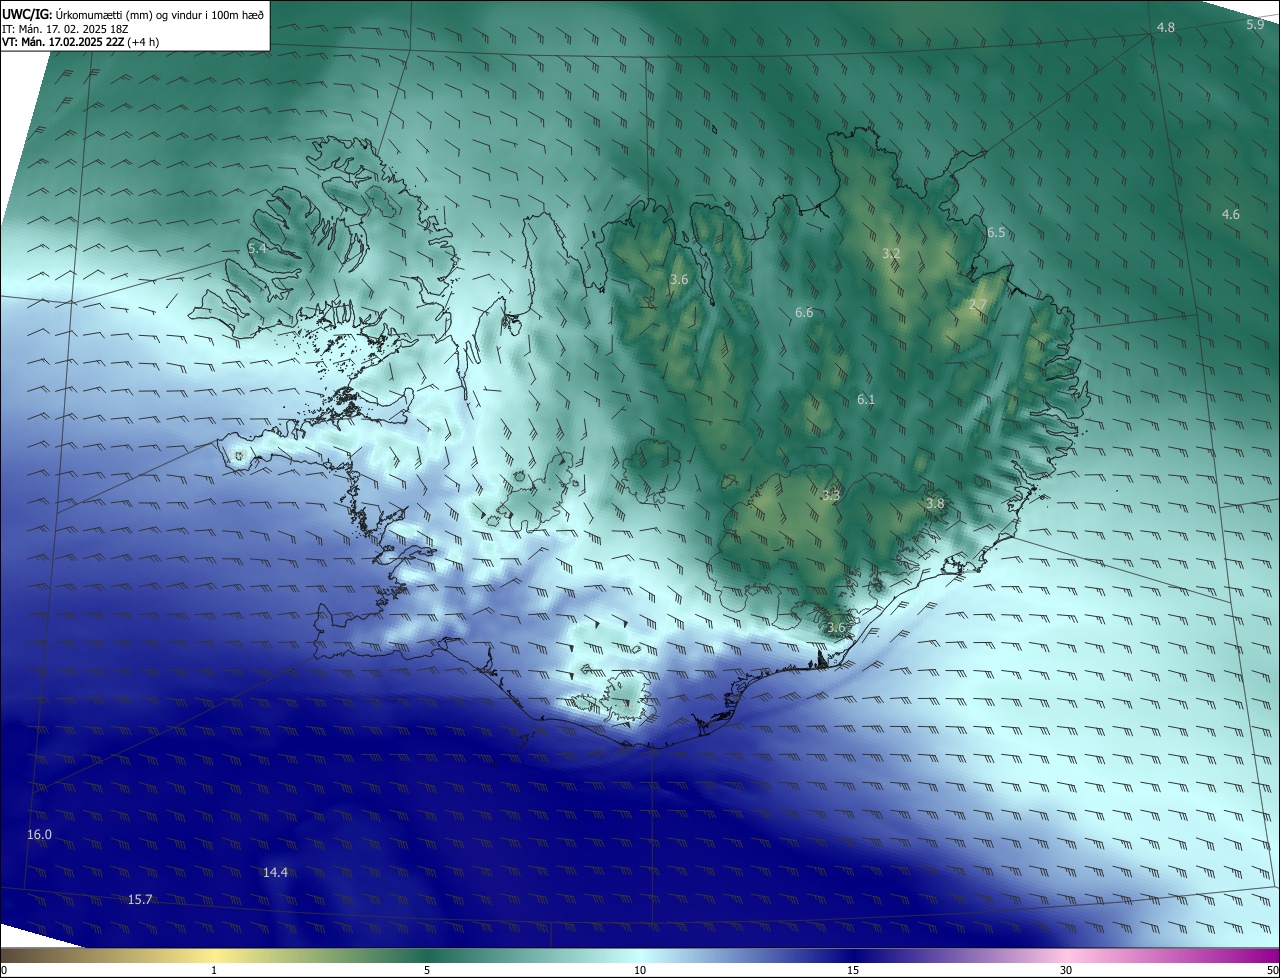Click the 6.5 value label near the northeast coast
The width and height of the screenshot is (1280, 978).
[996, 232]
